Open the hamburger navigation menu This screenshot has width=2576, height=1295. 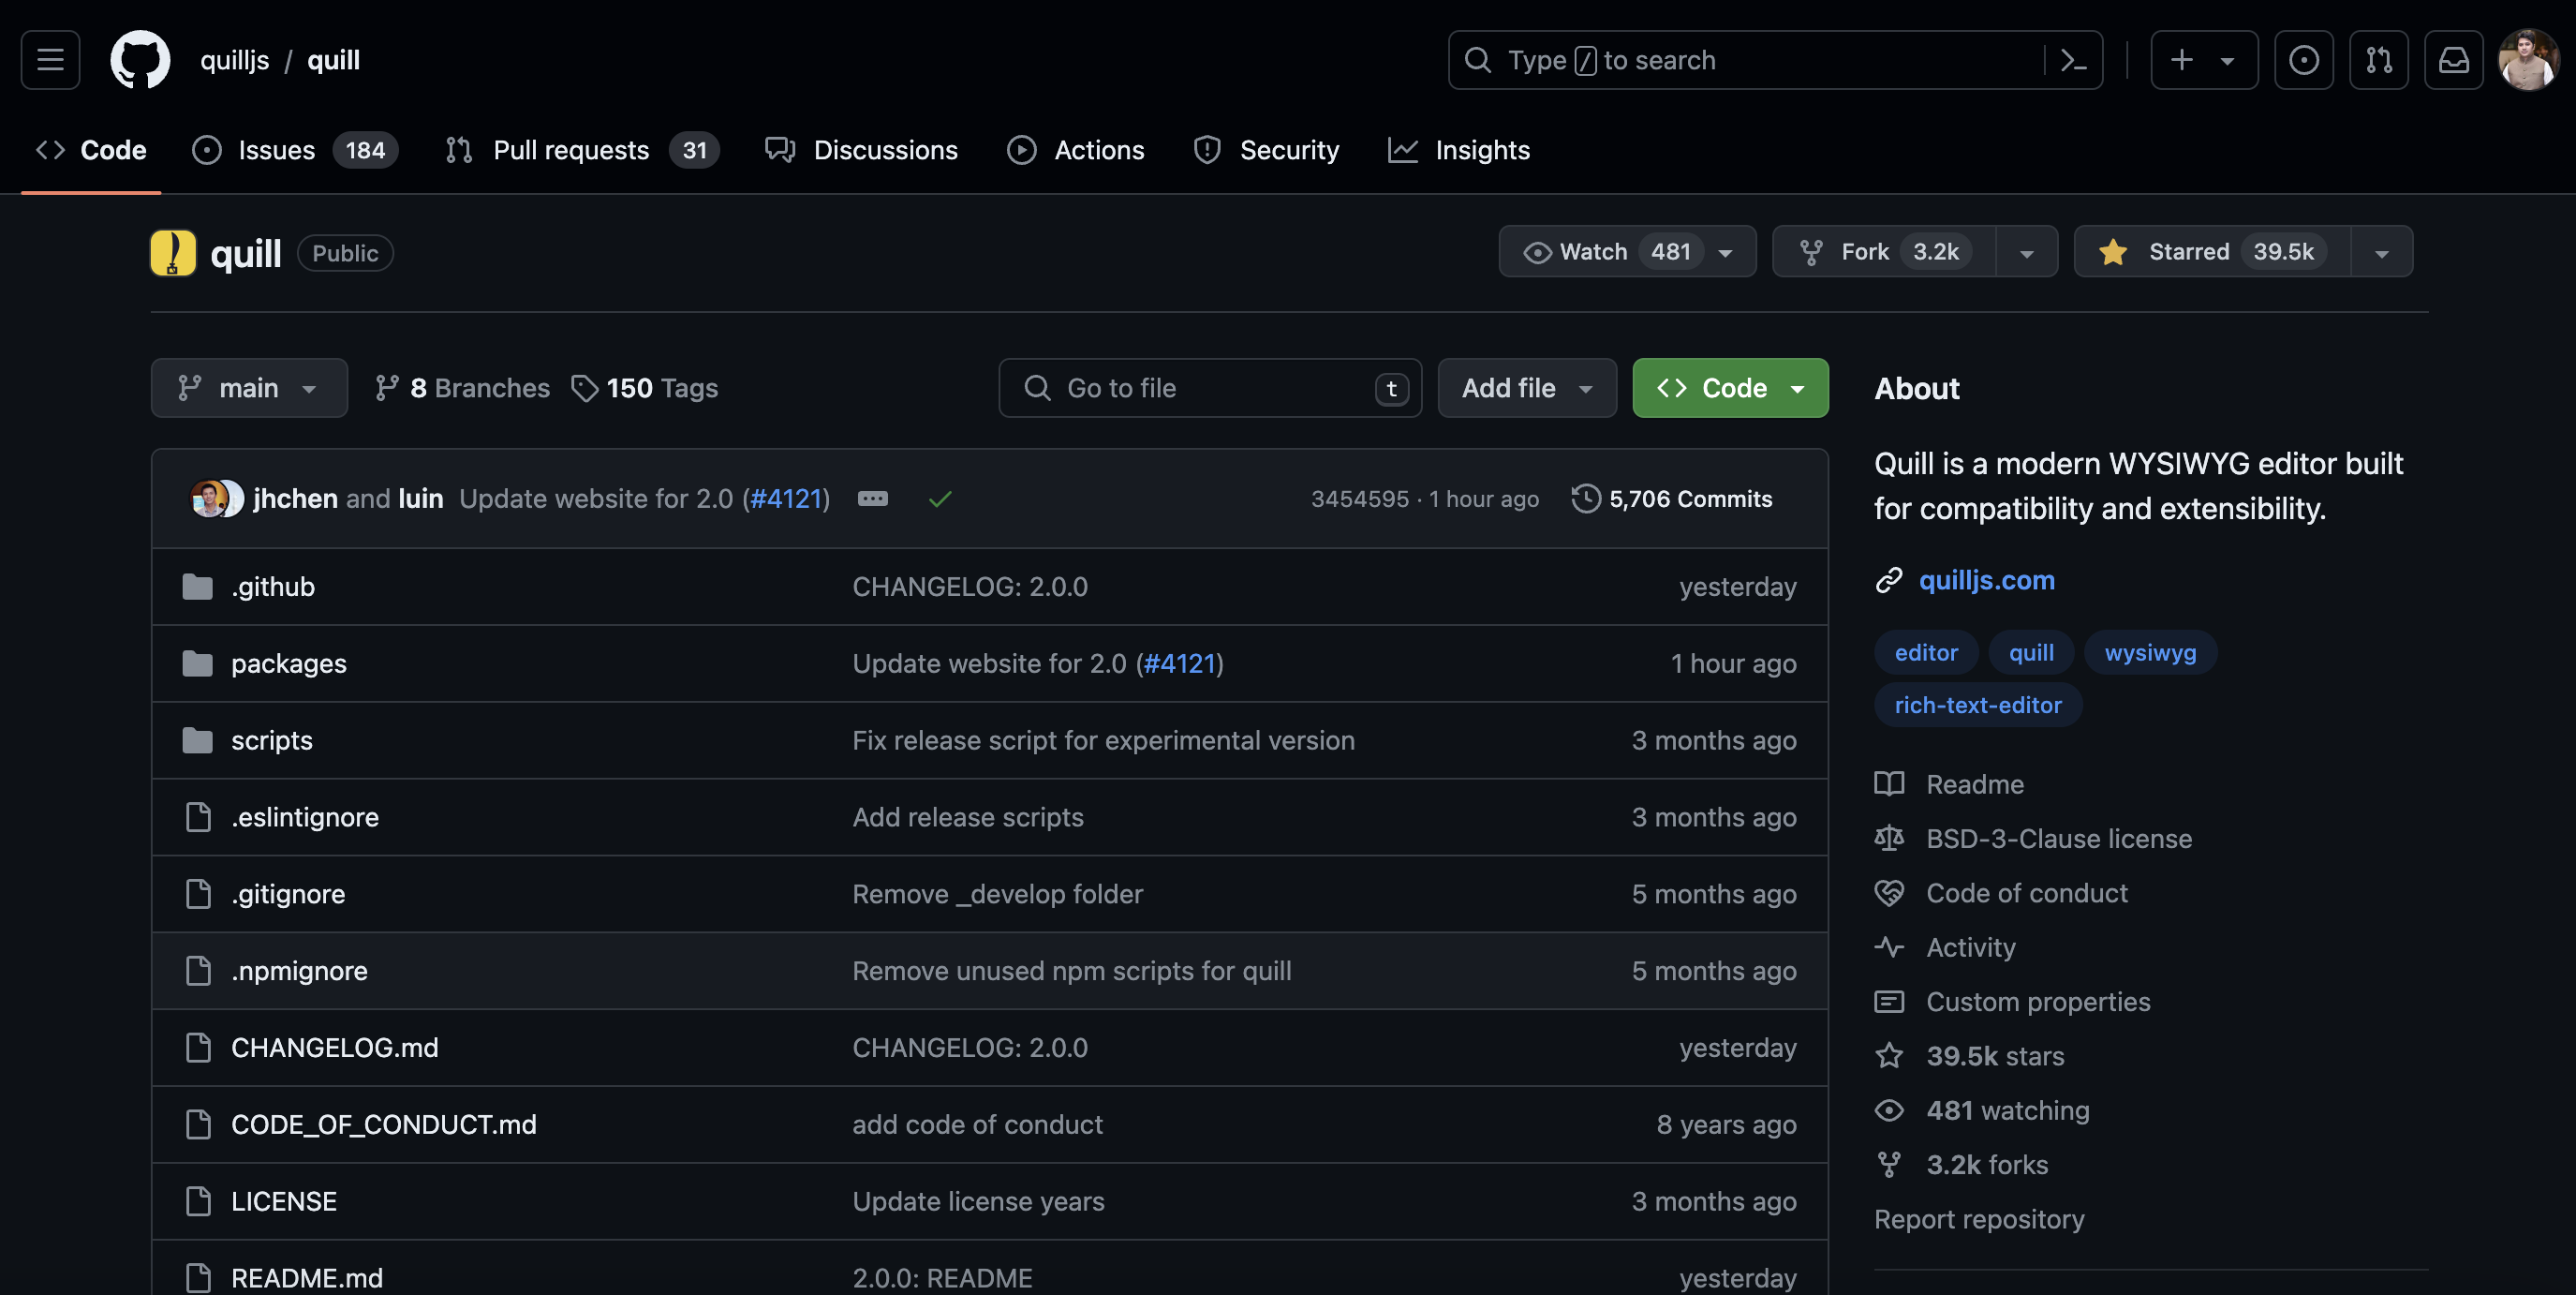point(50,60)
